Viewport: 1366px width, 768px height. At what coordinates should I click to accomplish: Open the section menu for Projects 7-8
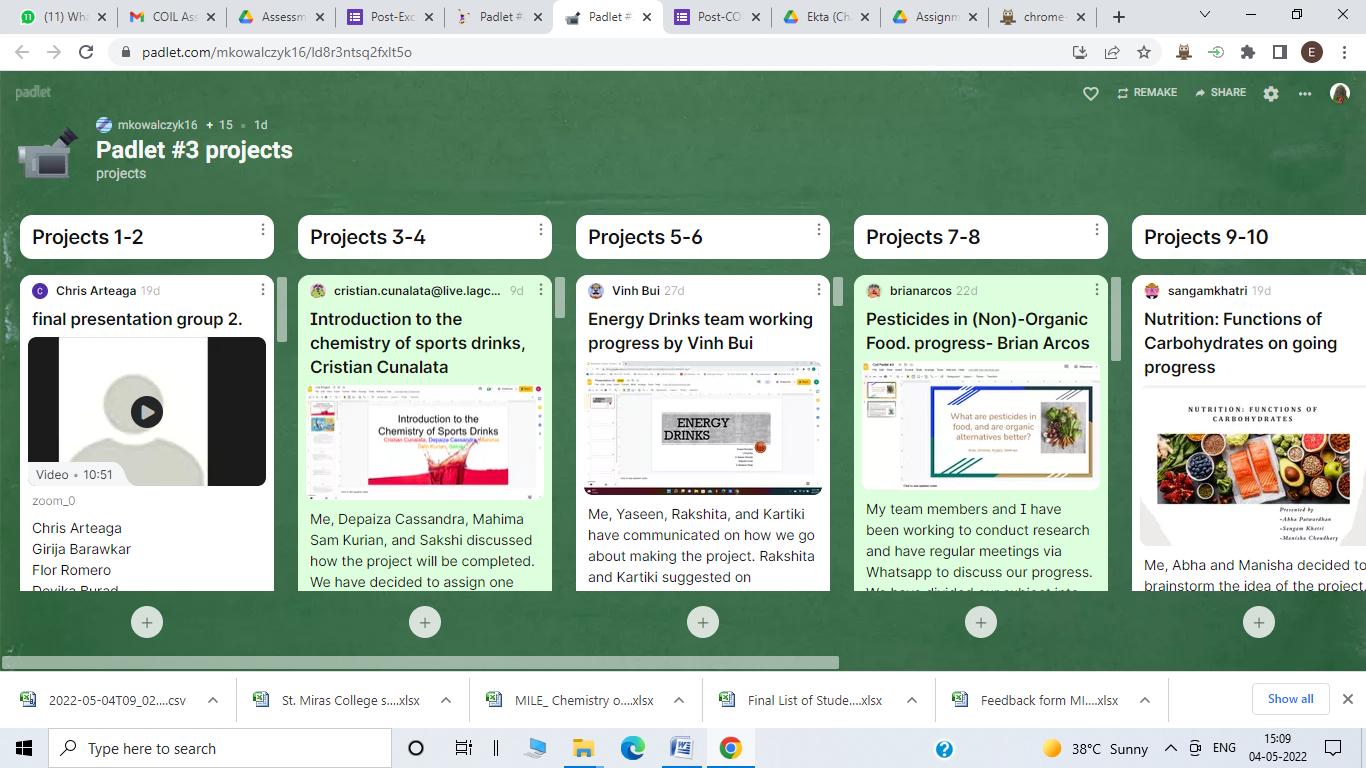pyautogui.click(x=1097, y=233)
